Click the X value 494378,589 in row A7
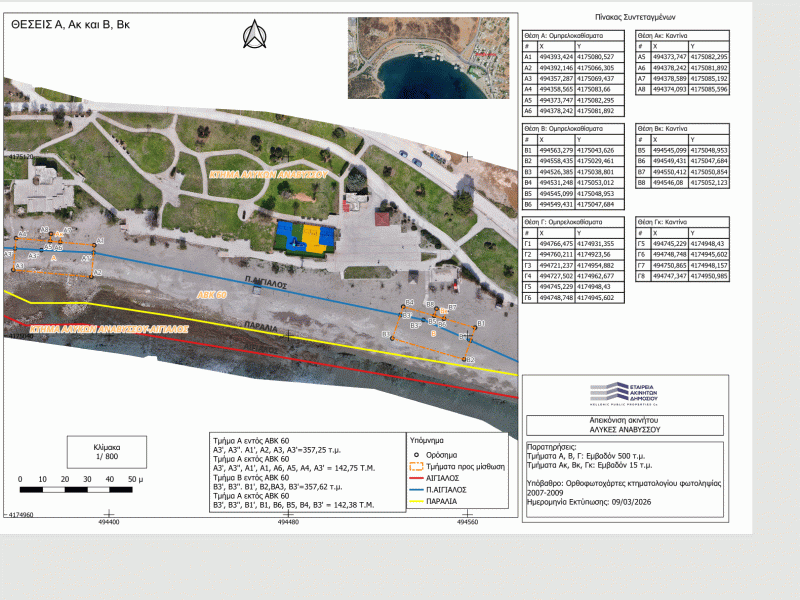Image resolution: width=800 pixels, height=600 pixels. click(x=670, y=79)
